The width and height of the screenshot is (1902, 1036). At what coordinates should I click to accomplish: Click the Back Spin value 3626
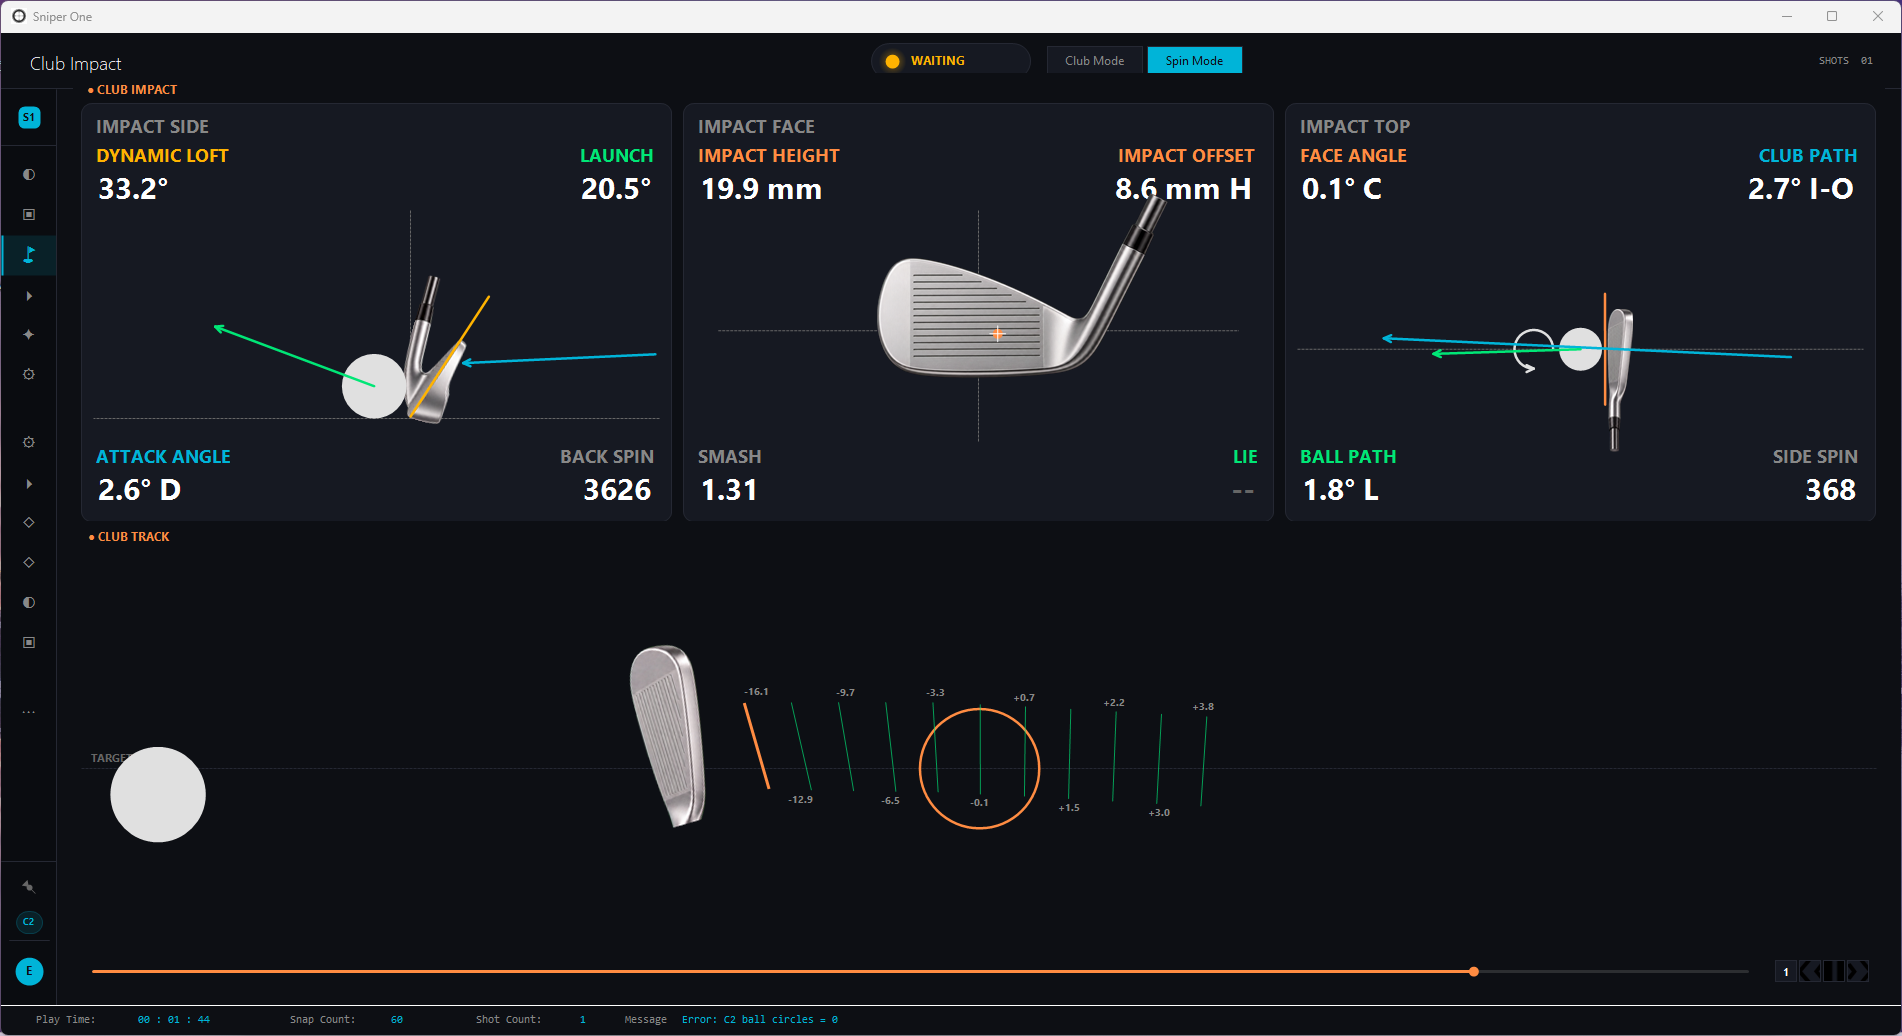617,490
